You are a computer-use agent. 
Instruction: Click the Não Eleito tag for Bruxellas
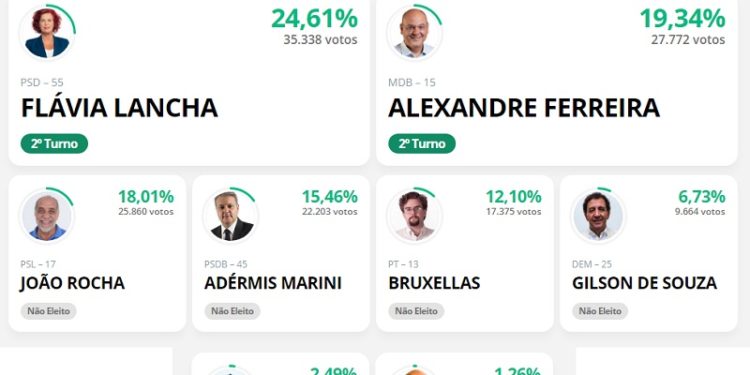(416, 311)
